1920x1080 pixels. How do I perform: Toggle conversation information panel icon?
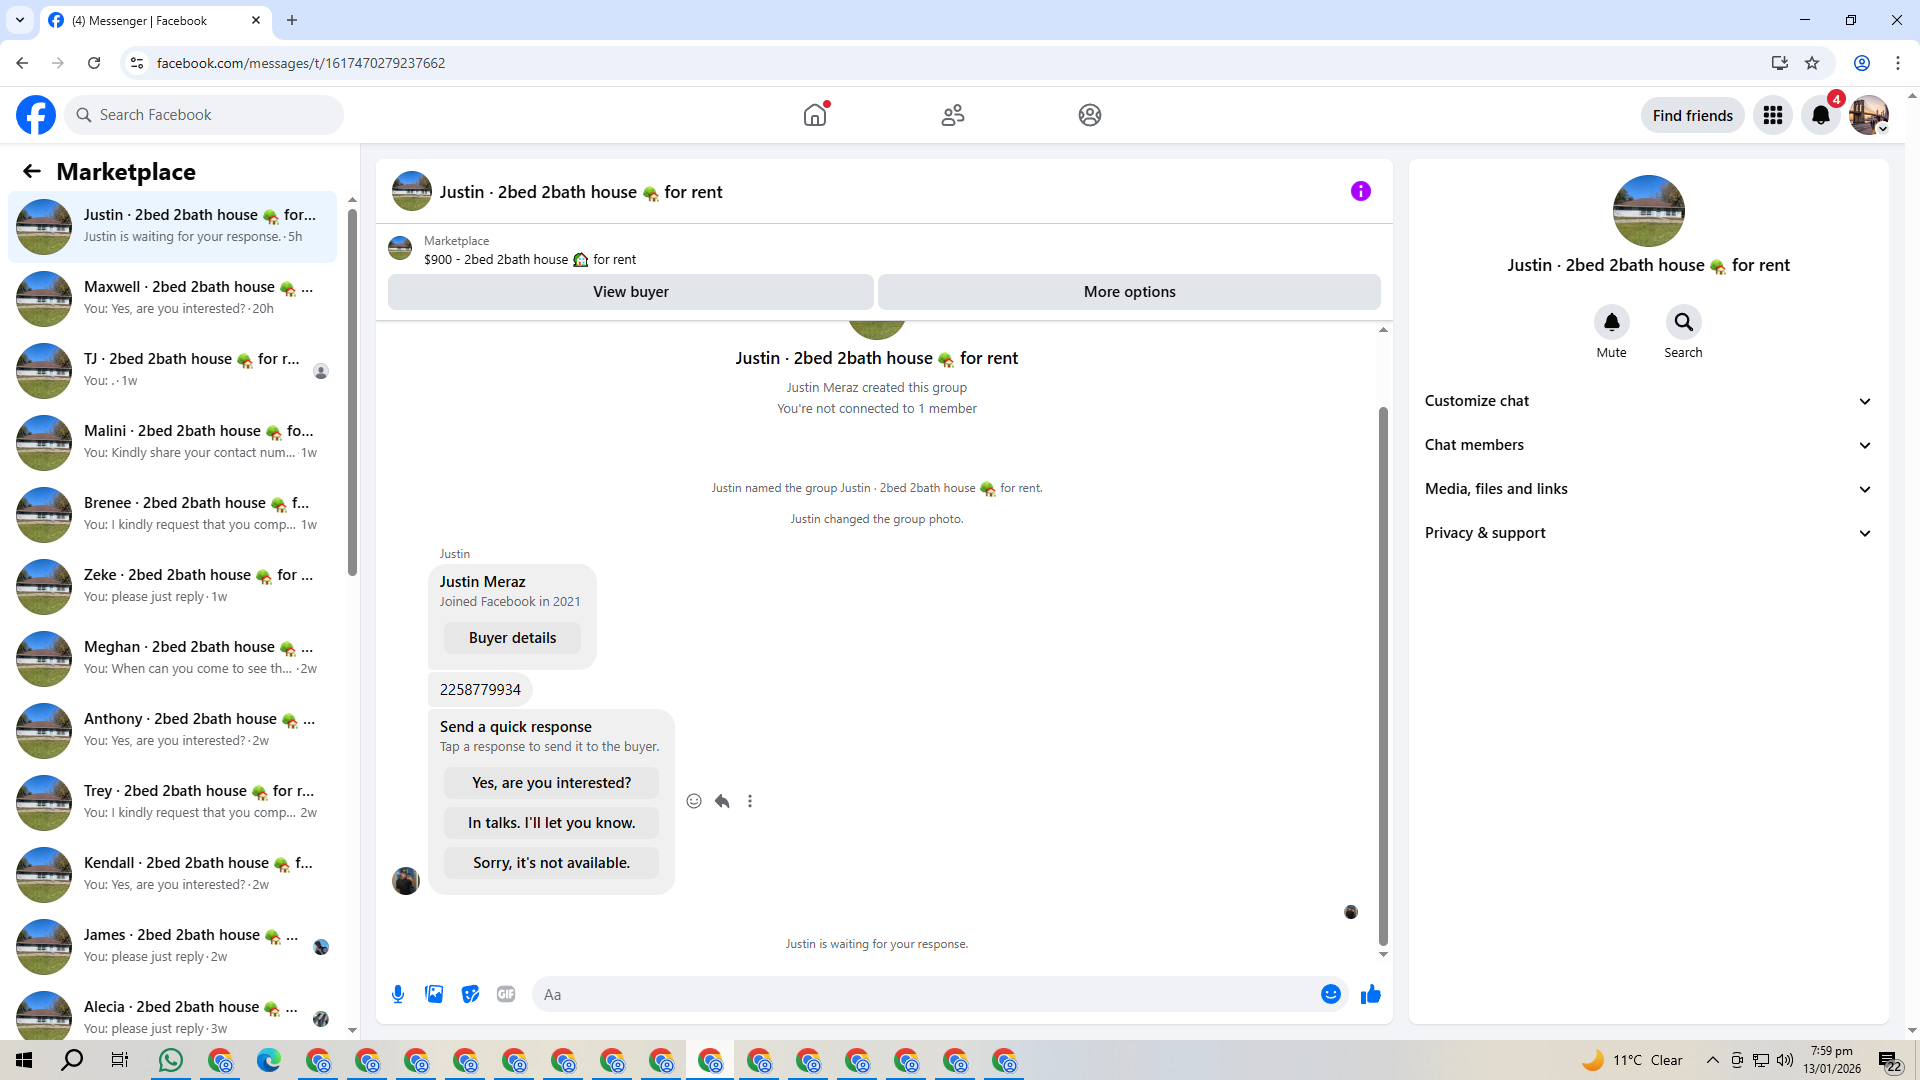1360,191
